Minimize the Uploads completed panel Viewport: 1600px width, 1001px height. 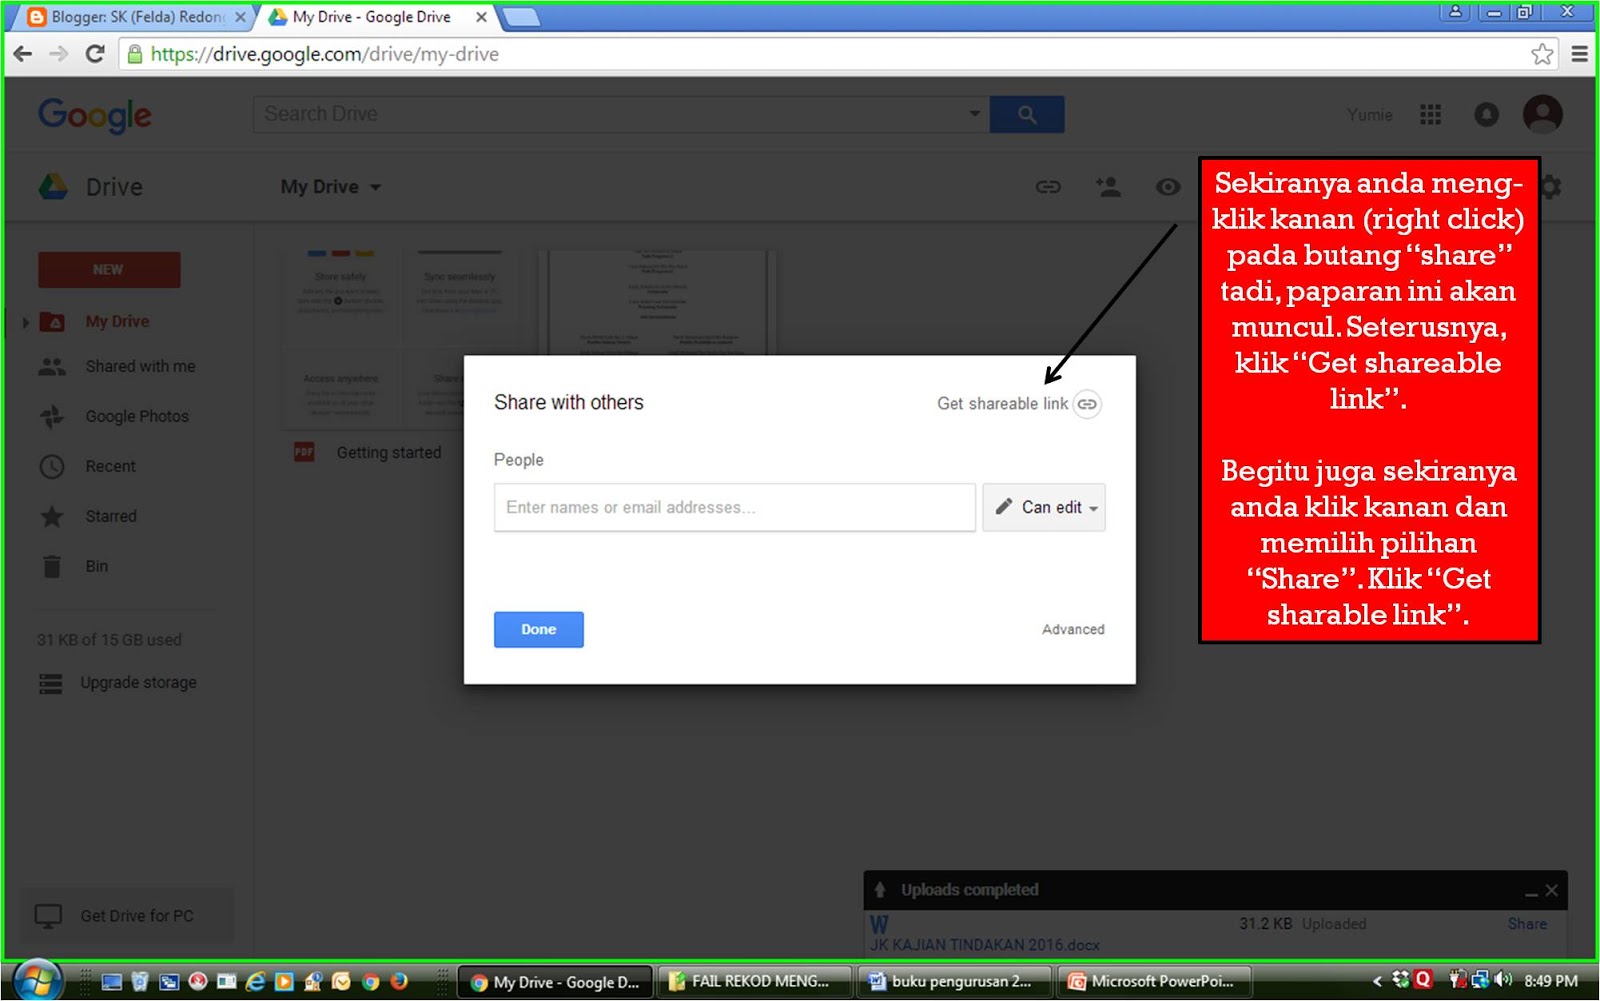pyautogui.click(x=1531, y=891)
